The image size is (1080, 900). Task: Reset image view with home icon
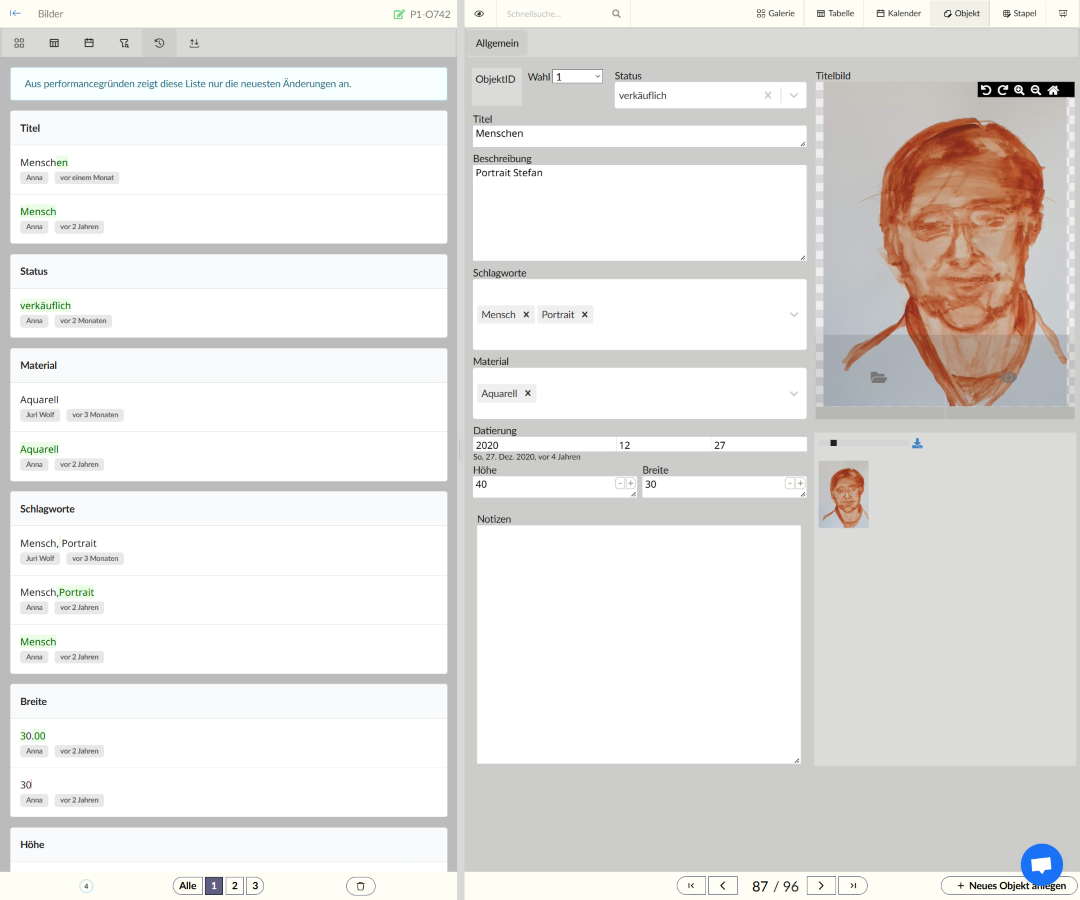tap(1053, 90)
